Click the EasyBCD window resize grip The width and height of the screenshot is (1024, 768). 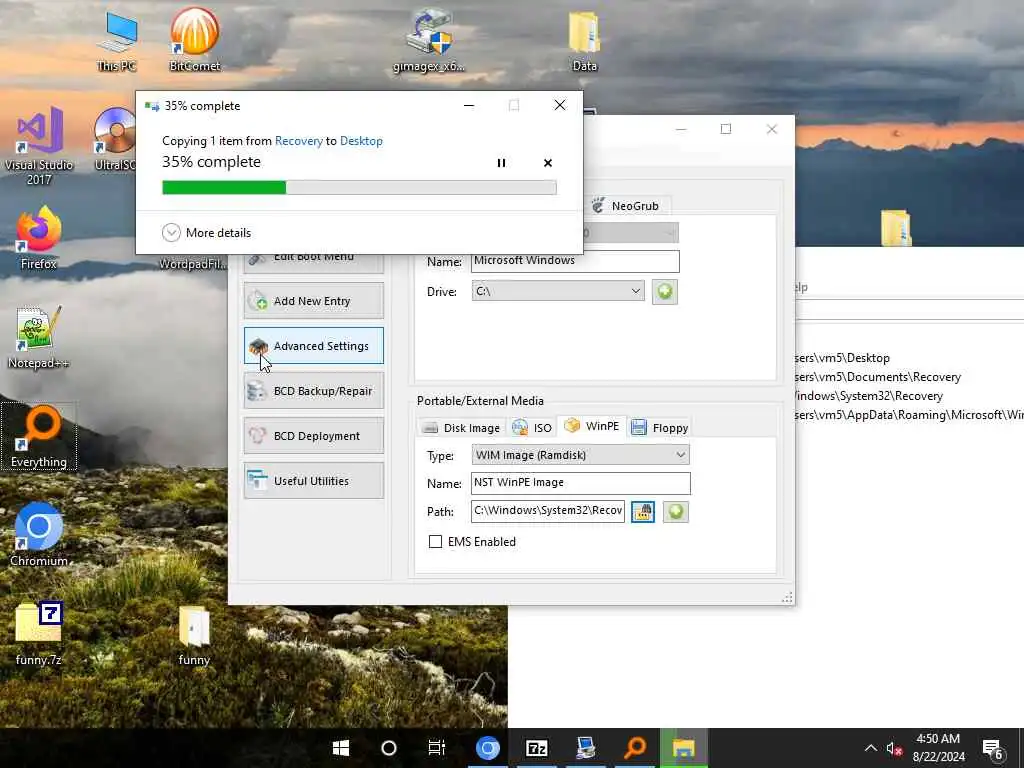click(787, 597)
